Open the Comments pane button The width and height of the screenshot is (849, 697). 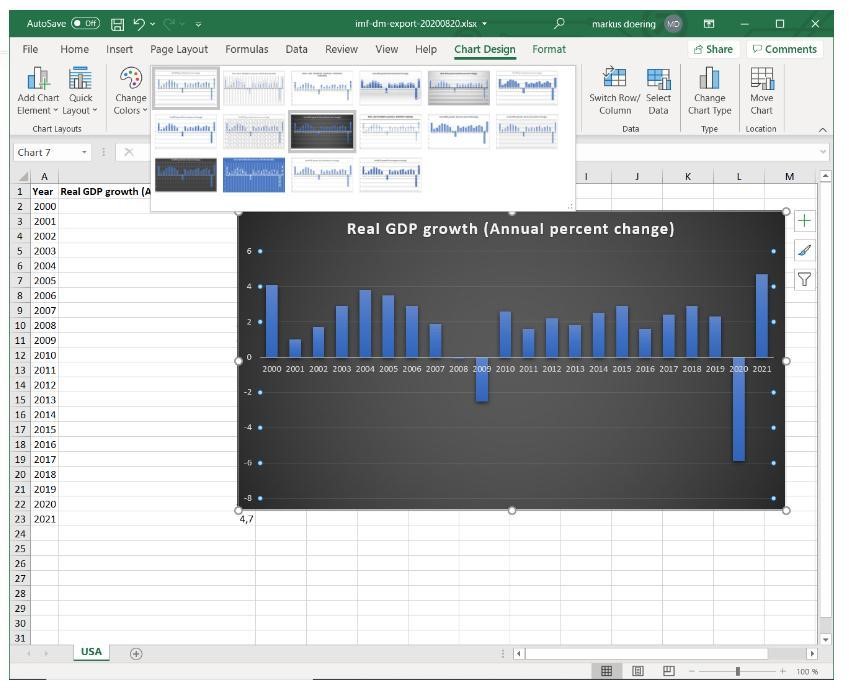[x=784, y=49]
